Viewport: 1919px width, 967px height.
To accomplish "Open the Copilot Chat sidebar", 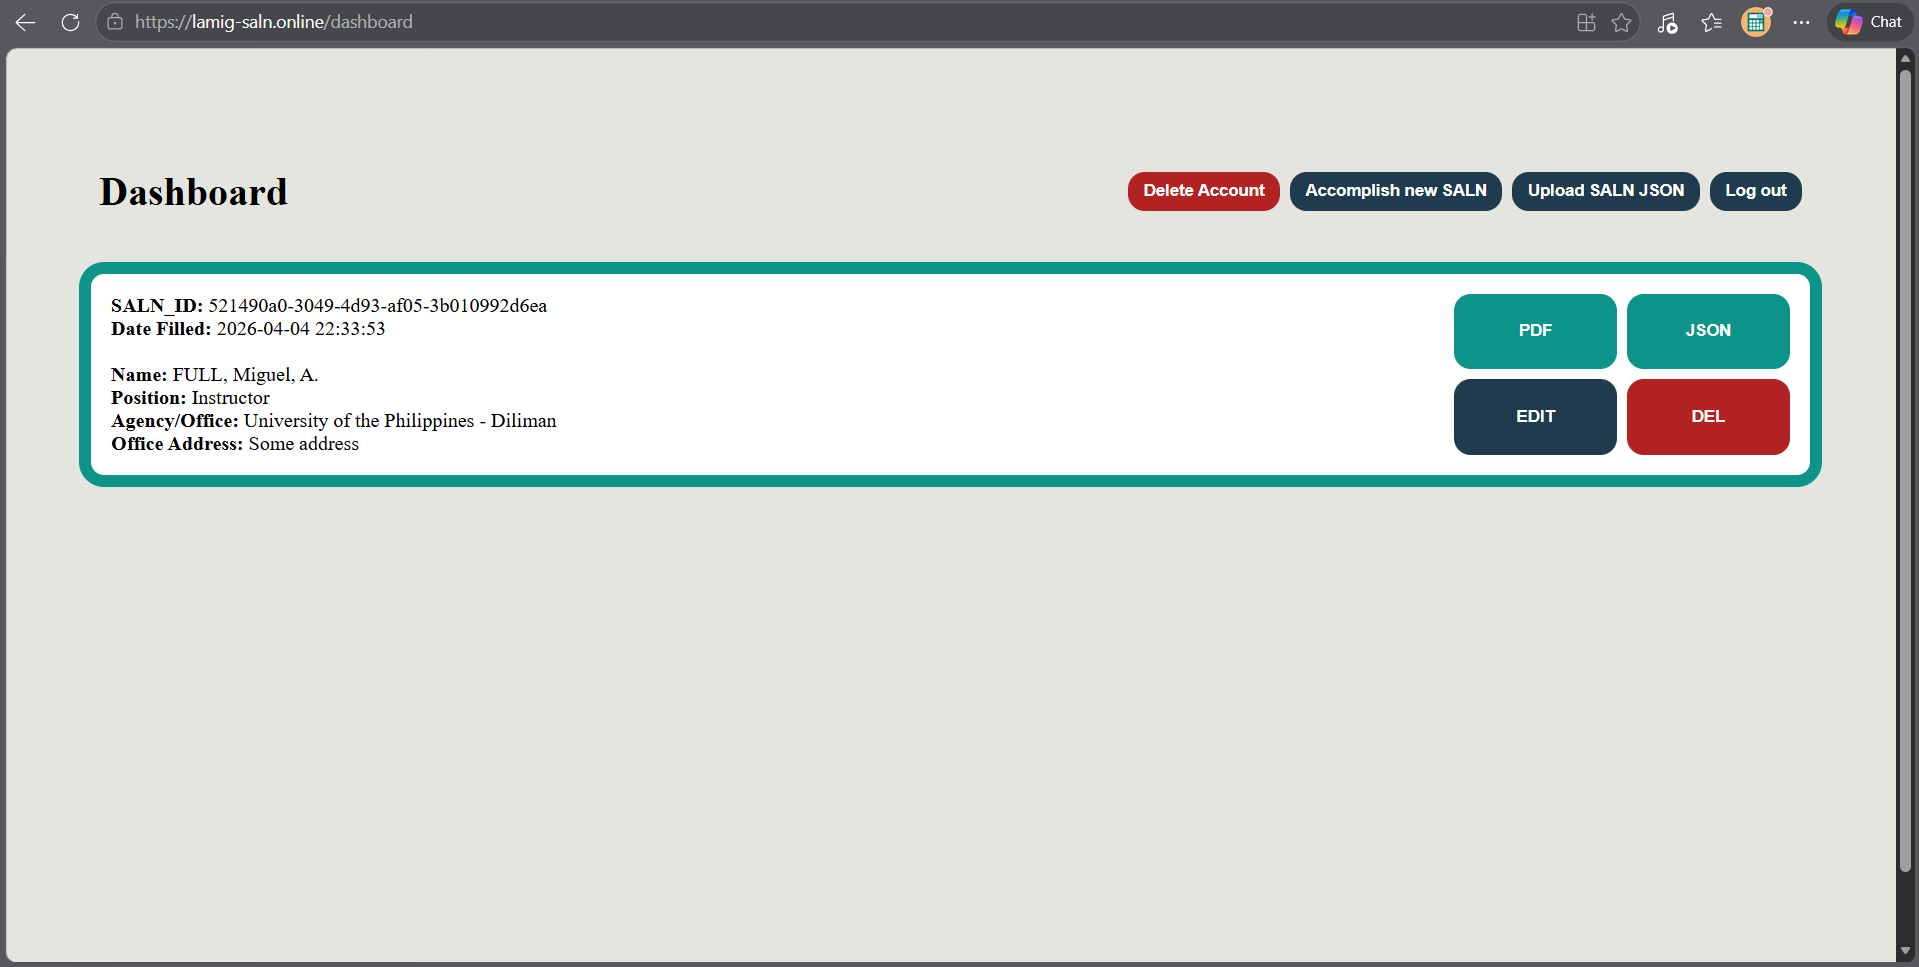I will tap(1869, 22).
